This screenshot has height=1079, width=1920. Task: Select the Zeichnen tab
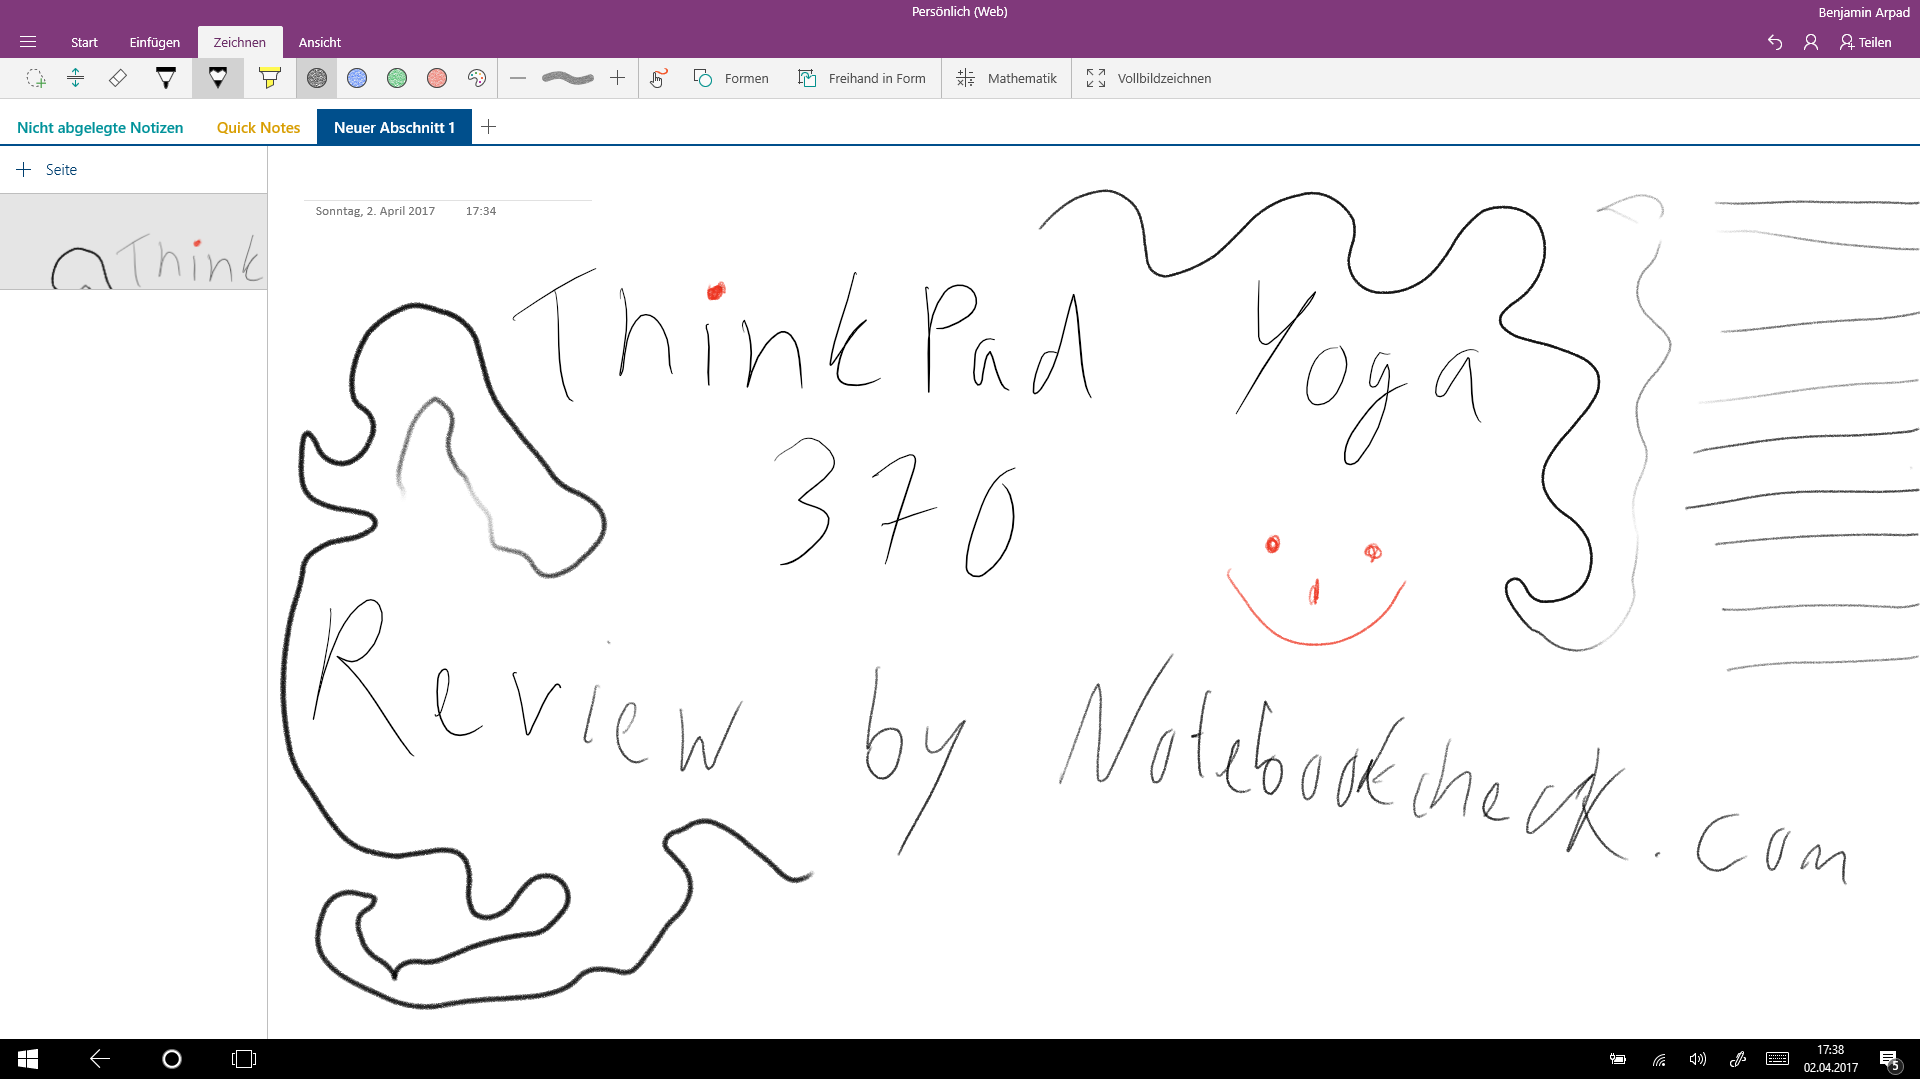(240, 42)
